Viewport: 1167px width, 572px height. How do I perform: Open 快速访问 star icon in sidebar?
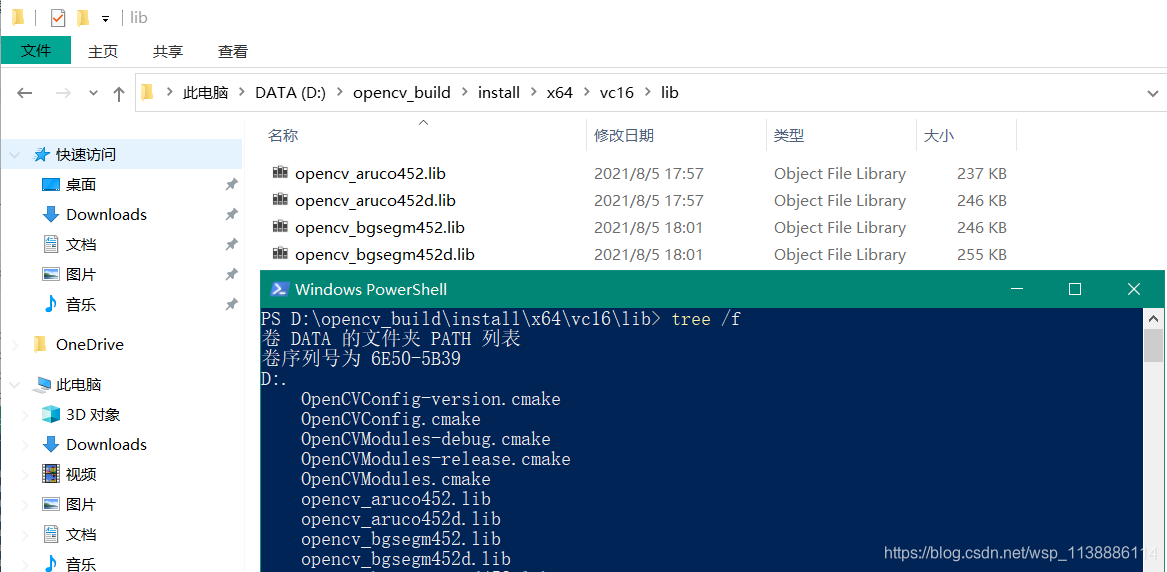[x=42, y=155]
